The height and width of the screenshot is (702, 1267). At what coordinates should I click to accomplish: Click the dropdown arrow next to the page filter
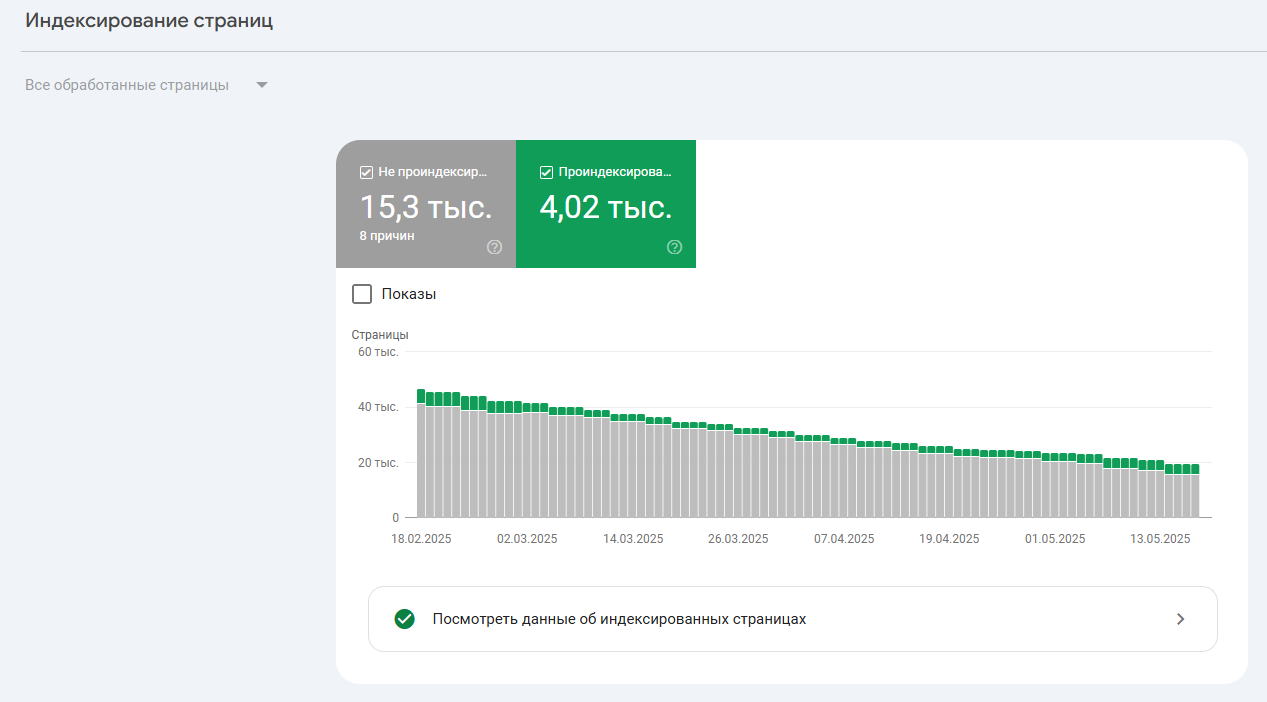coord(261,85)
